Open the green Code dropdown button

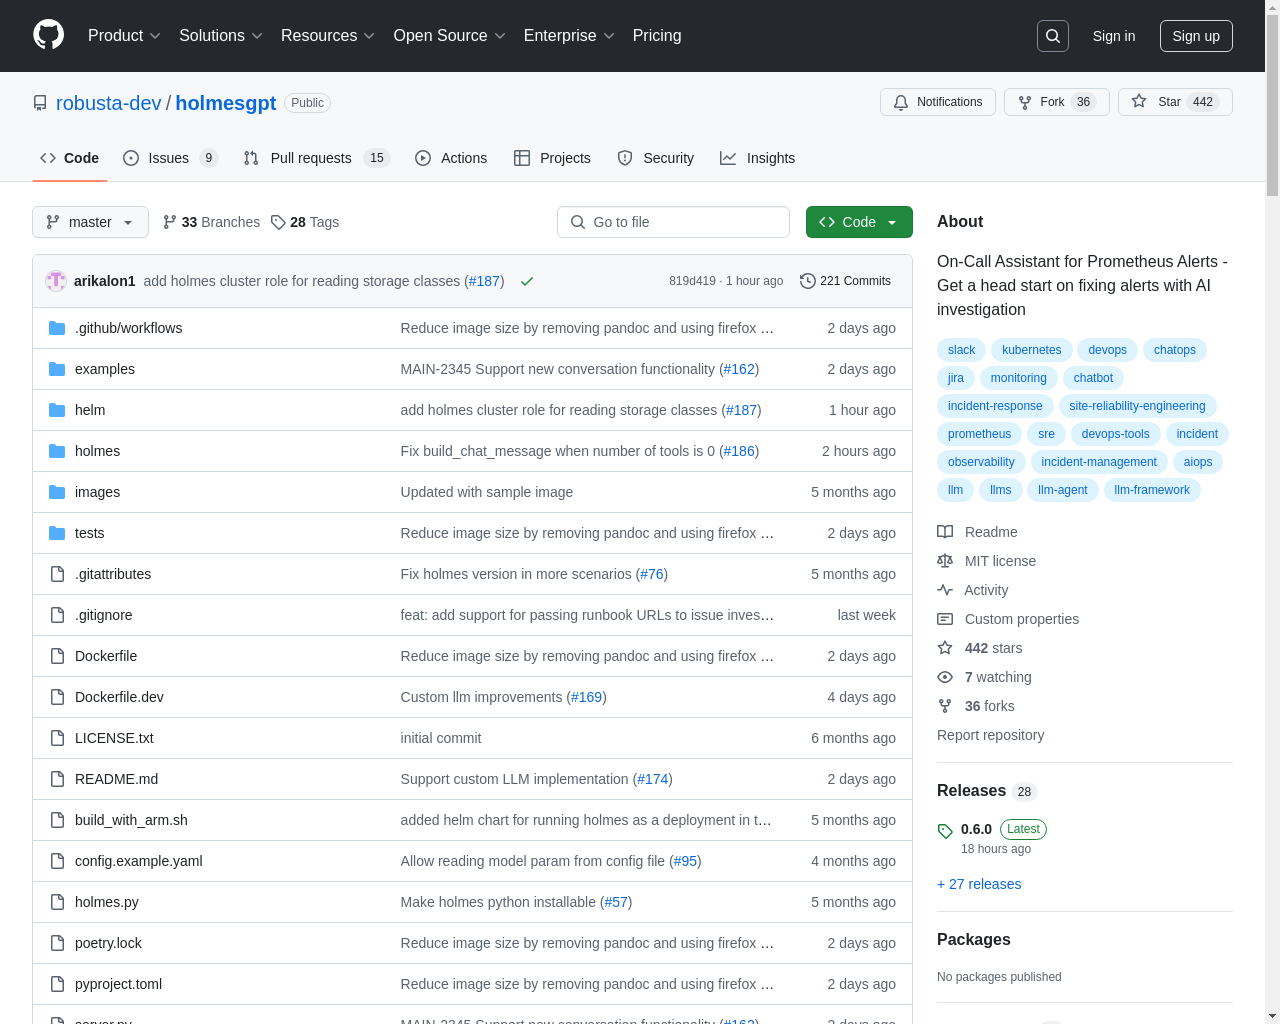tap(859, 222)
